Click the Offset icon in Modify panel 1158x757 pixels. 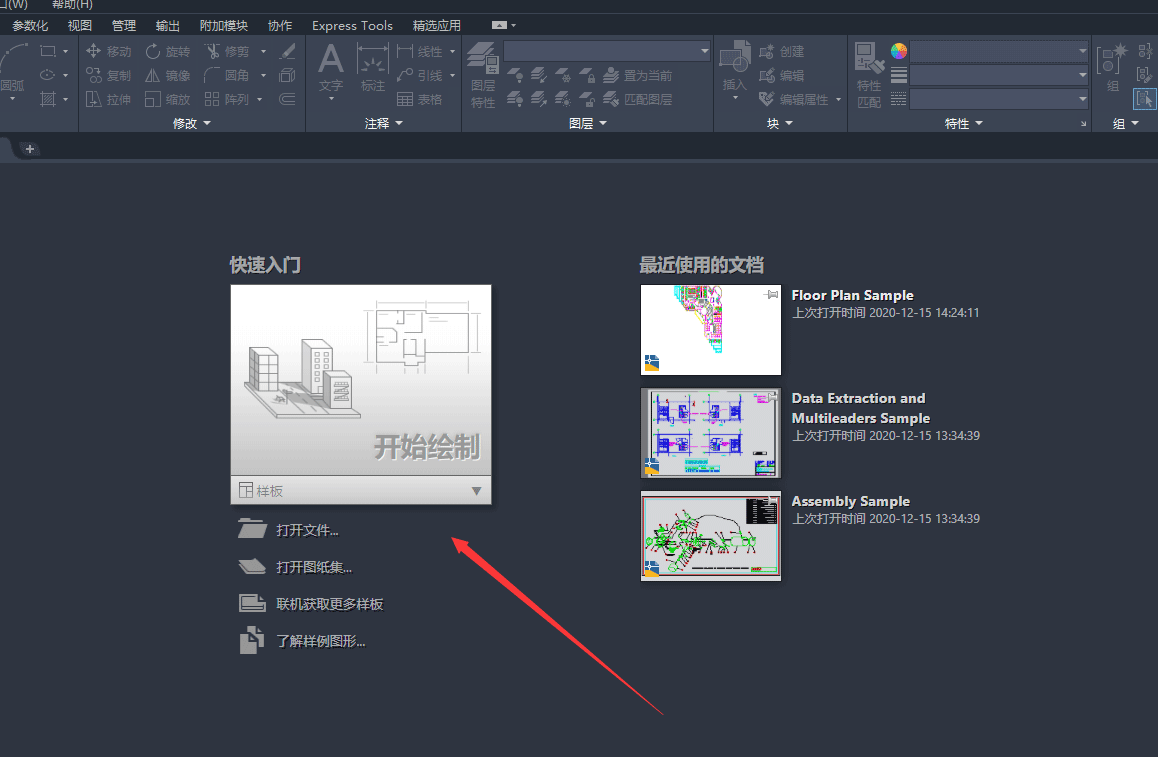[x=287, y=99]
